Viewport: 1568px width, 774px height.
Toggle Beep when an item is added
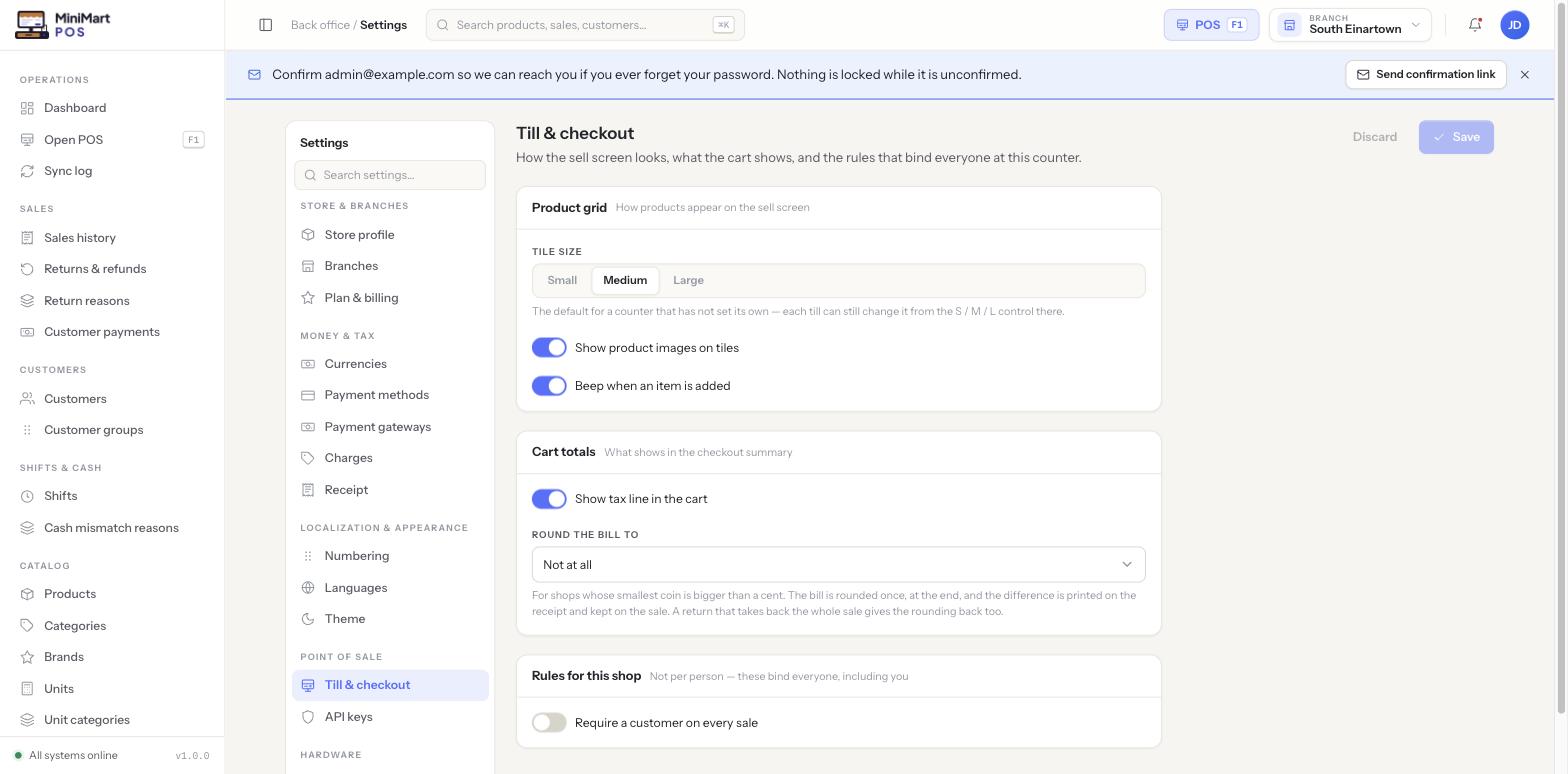549,386
